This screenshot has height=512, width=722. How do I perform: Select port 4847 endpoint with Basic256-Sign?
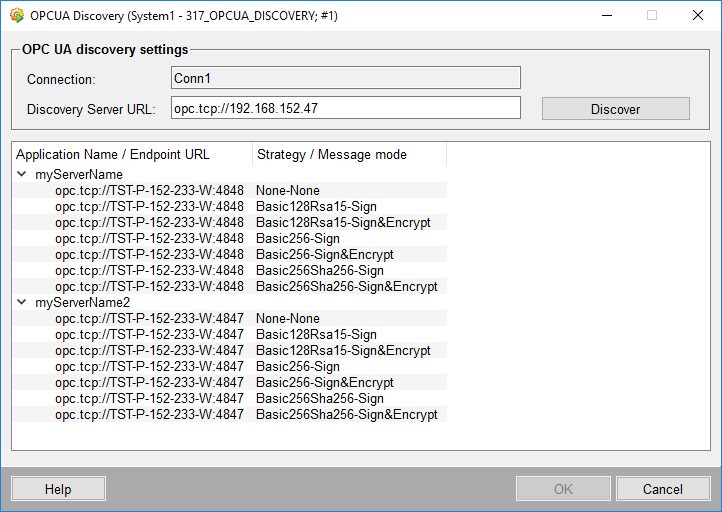[149, 367]
